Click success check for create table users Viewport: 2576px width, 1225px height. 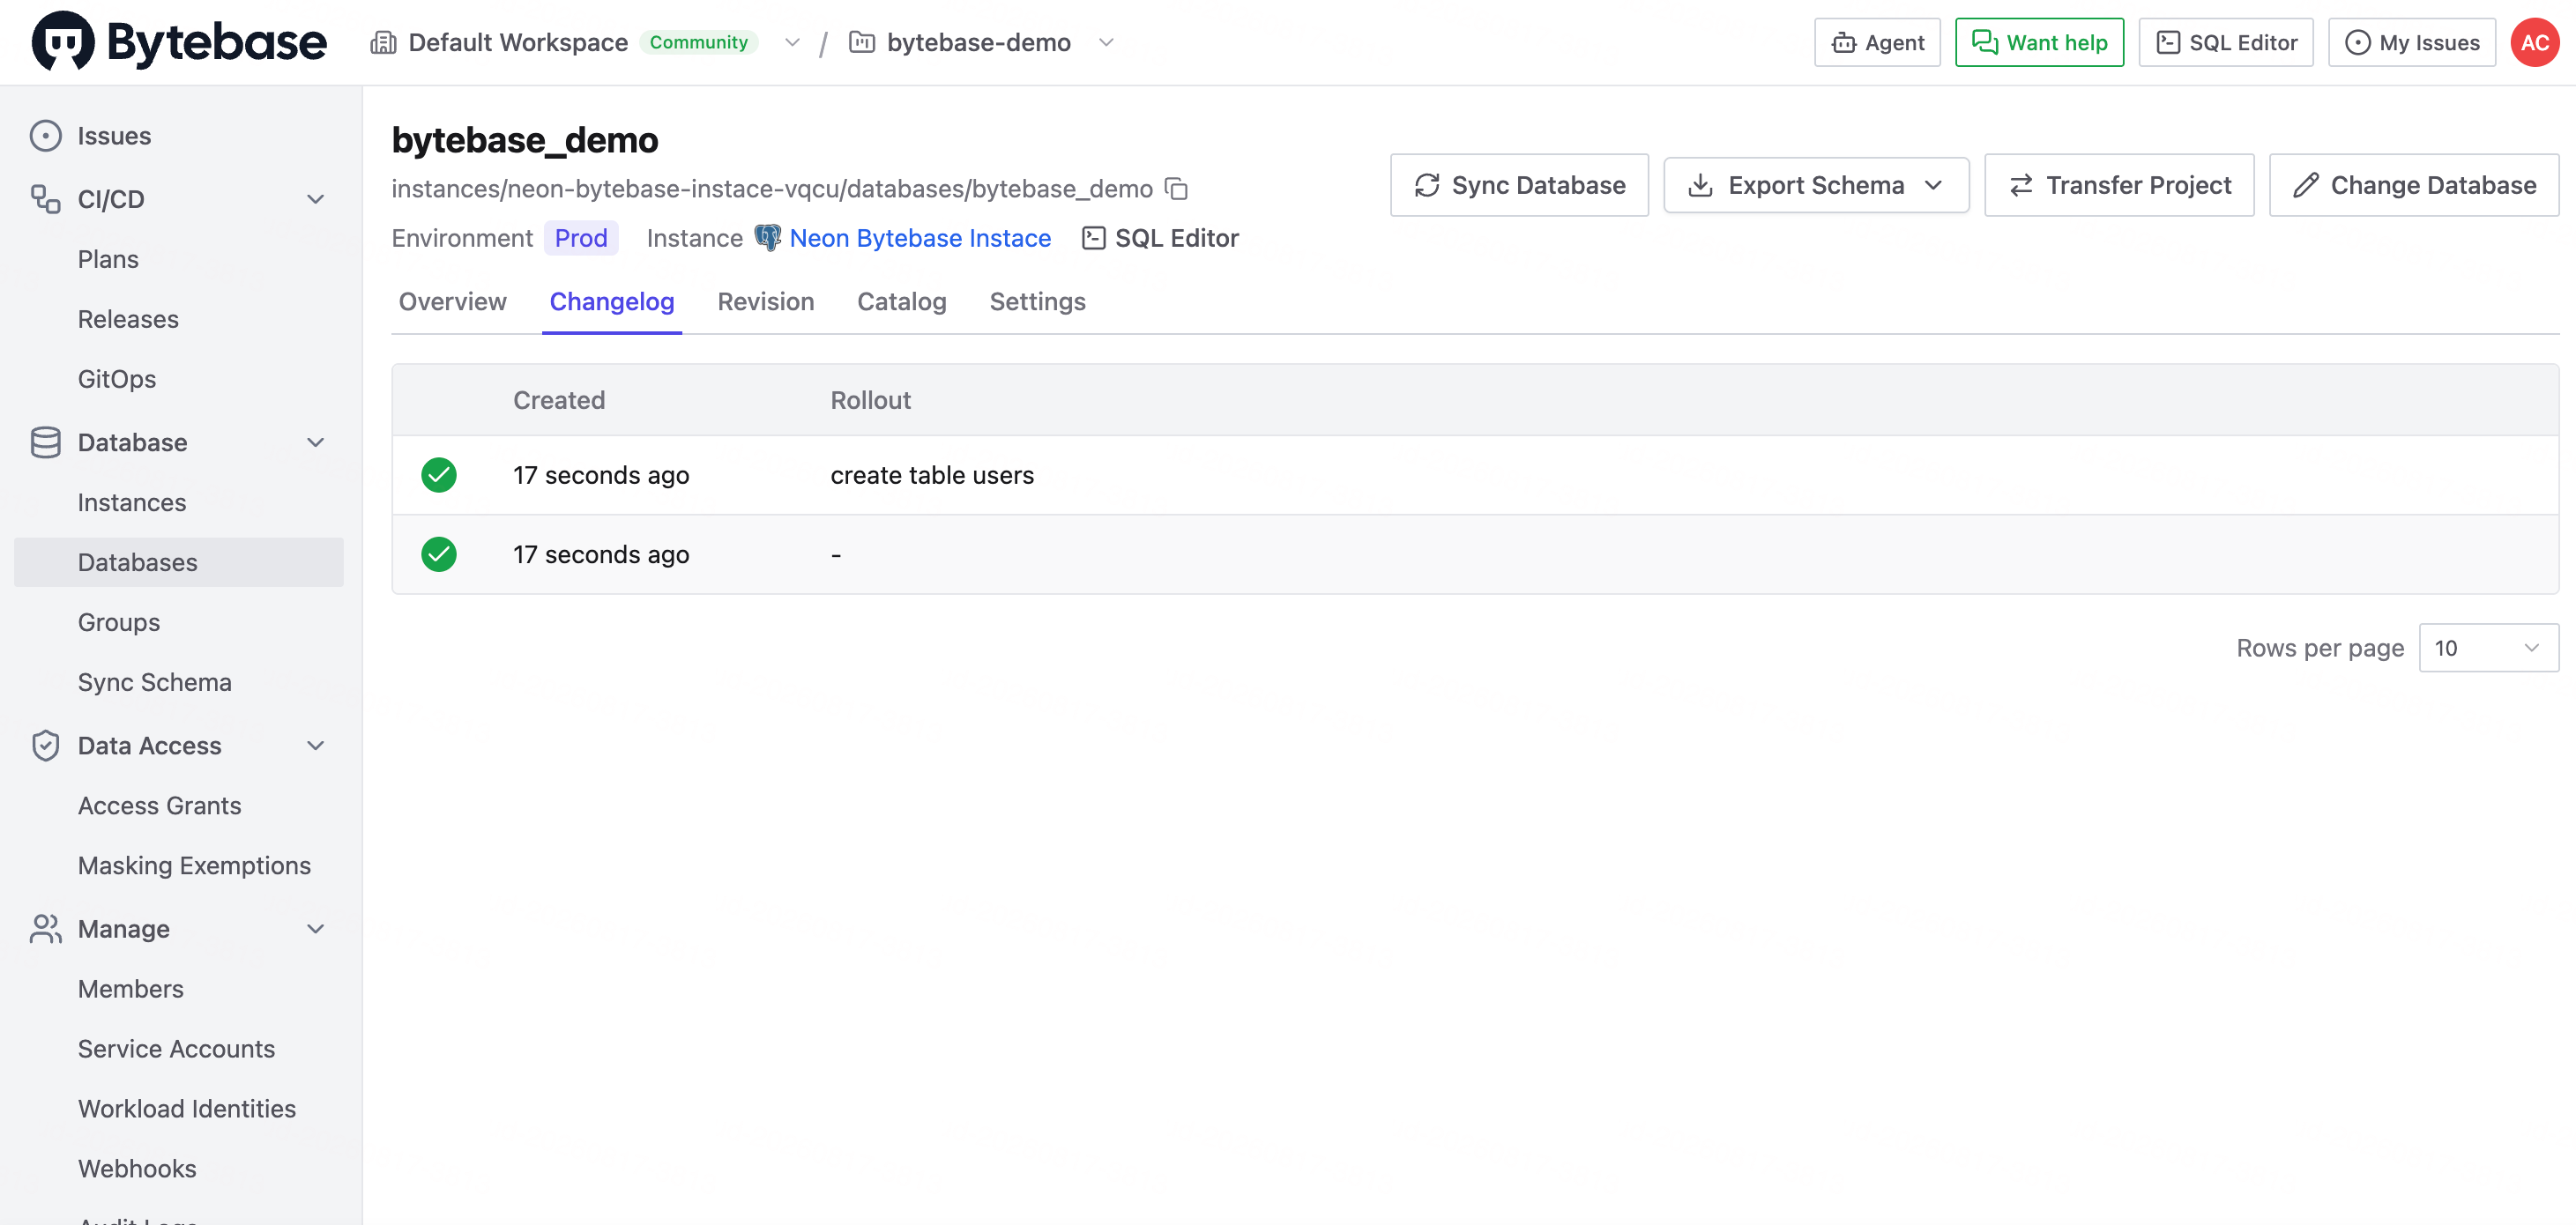point(439,475)
